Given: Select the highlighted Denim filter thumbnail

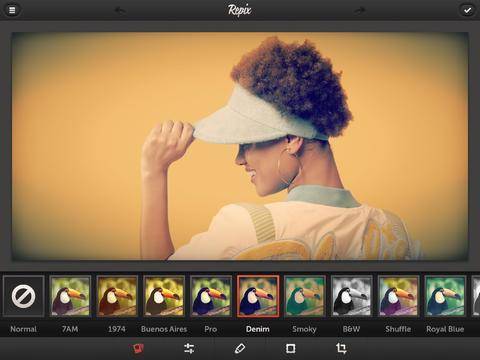Looking at the screenshot, I should pyautogui.click(x=258, y=296).
